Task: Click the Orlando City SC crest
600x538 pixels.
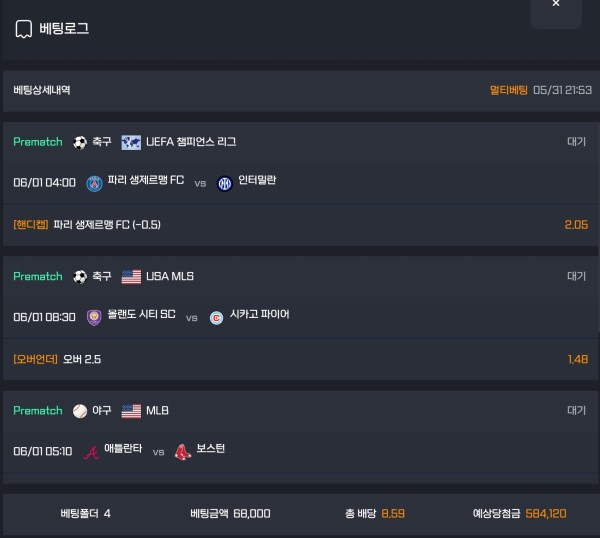Action: pos(94,317)
